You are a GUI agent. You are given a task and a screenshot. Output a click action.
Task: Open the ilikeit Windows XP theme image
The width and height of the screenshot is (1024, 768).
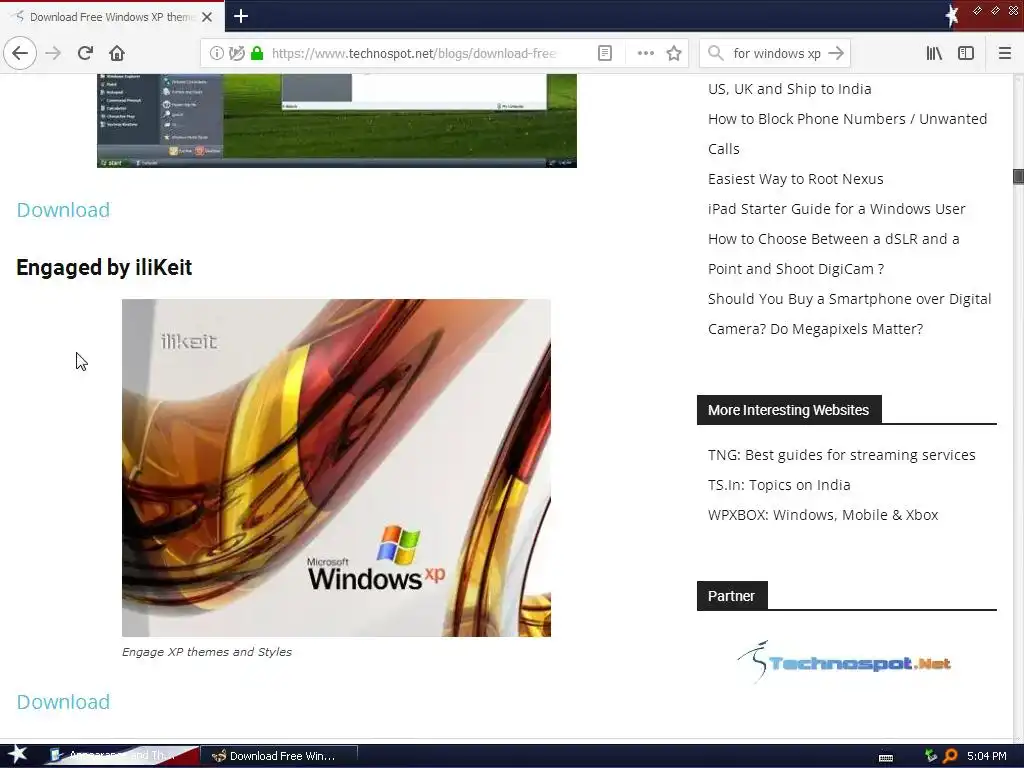click(x=336, y=468)
